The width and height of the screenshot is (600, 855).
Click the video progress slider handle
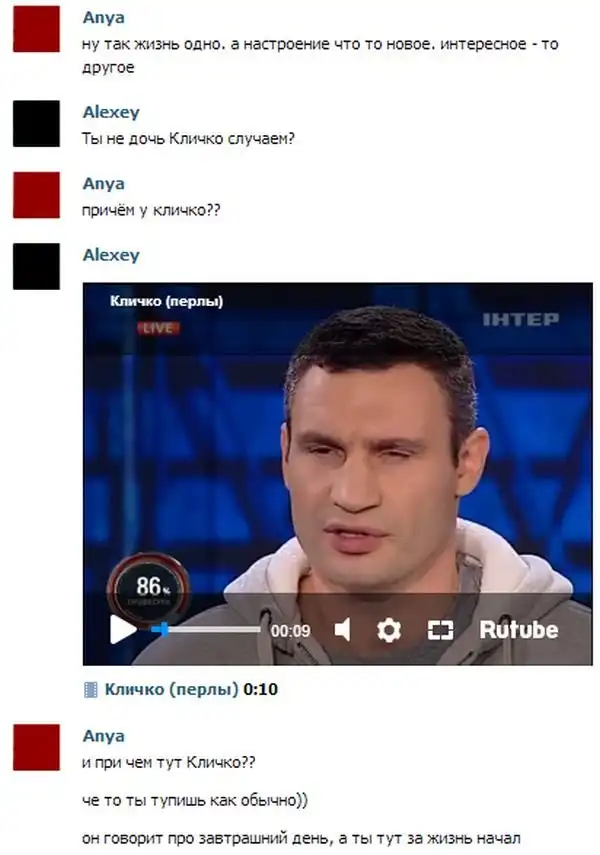[161, 629]
